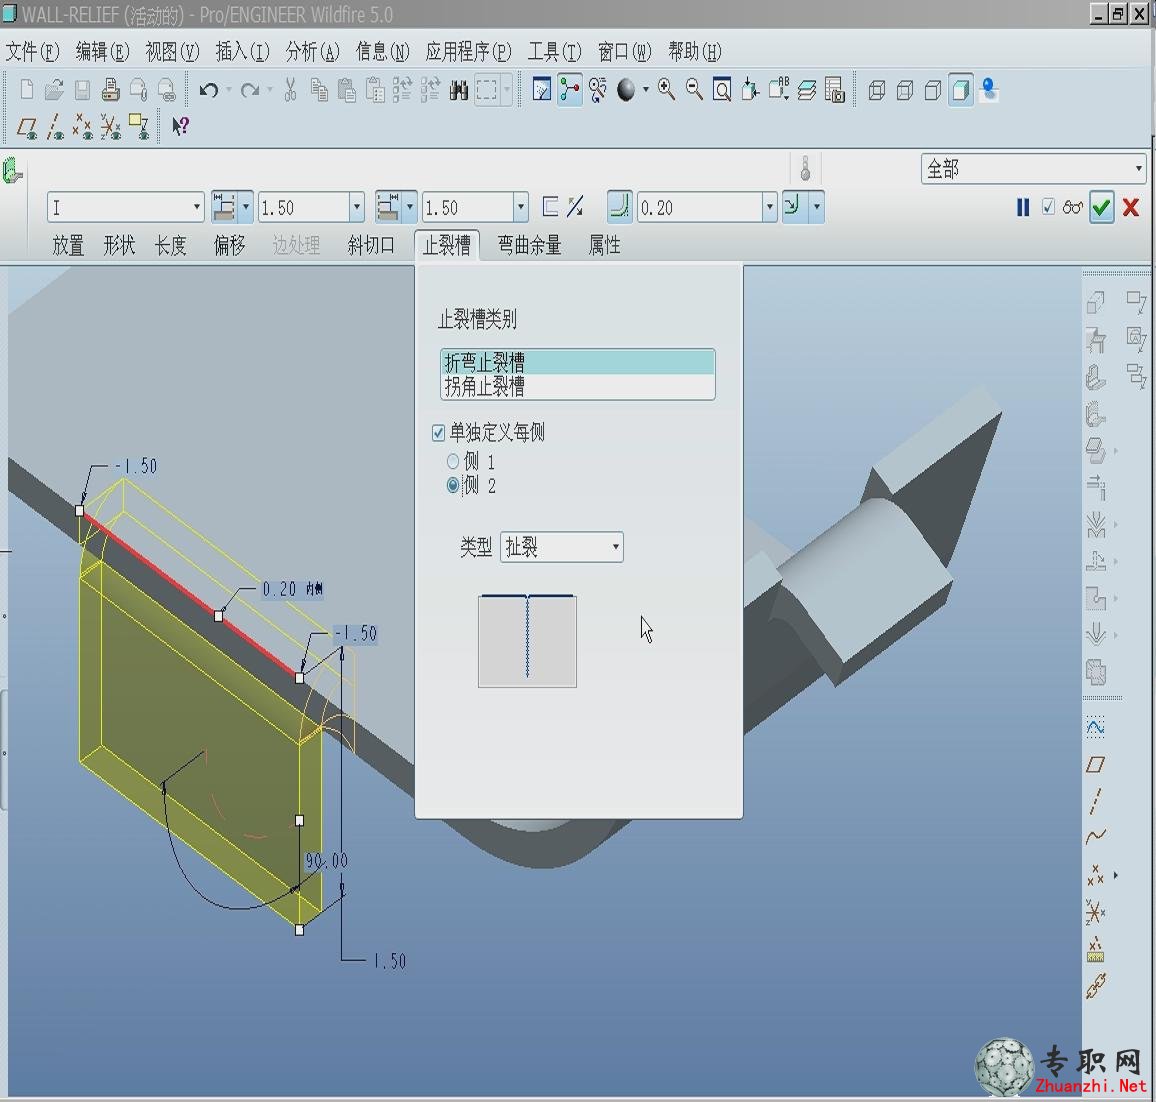The image size is (1156, 1102).
Task: Open the 斜切口 panel tab
Action: tap(371, 245)
